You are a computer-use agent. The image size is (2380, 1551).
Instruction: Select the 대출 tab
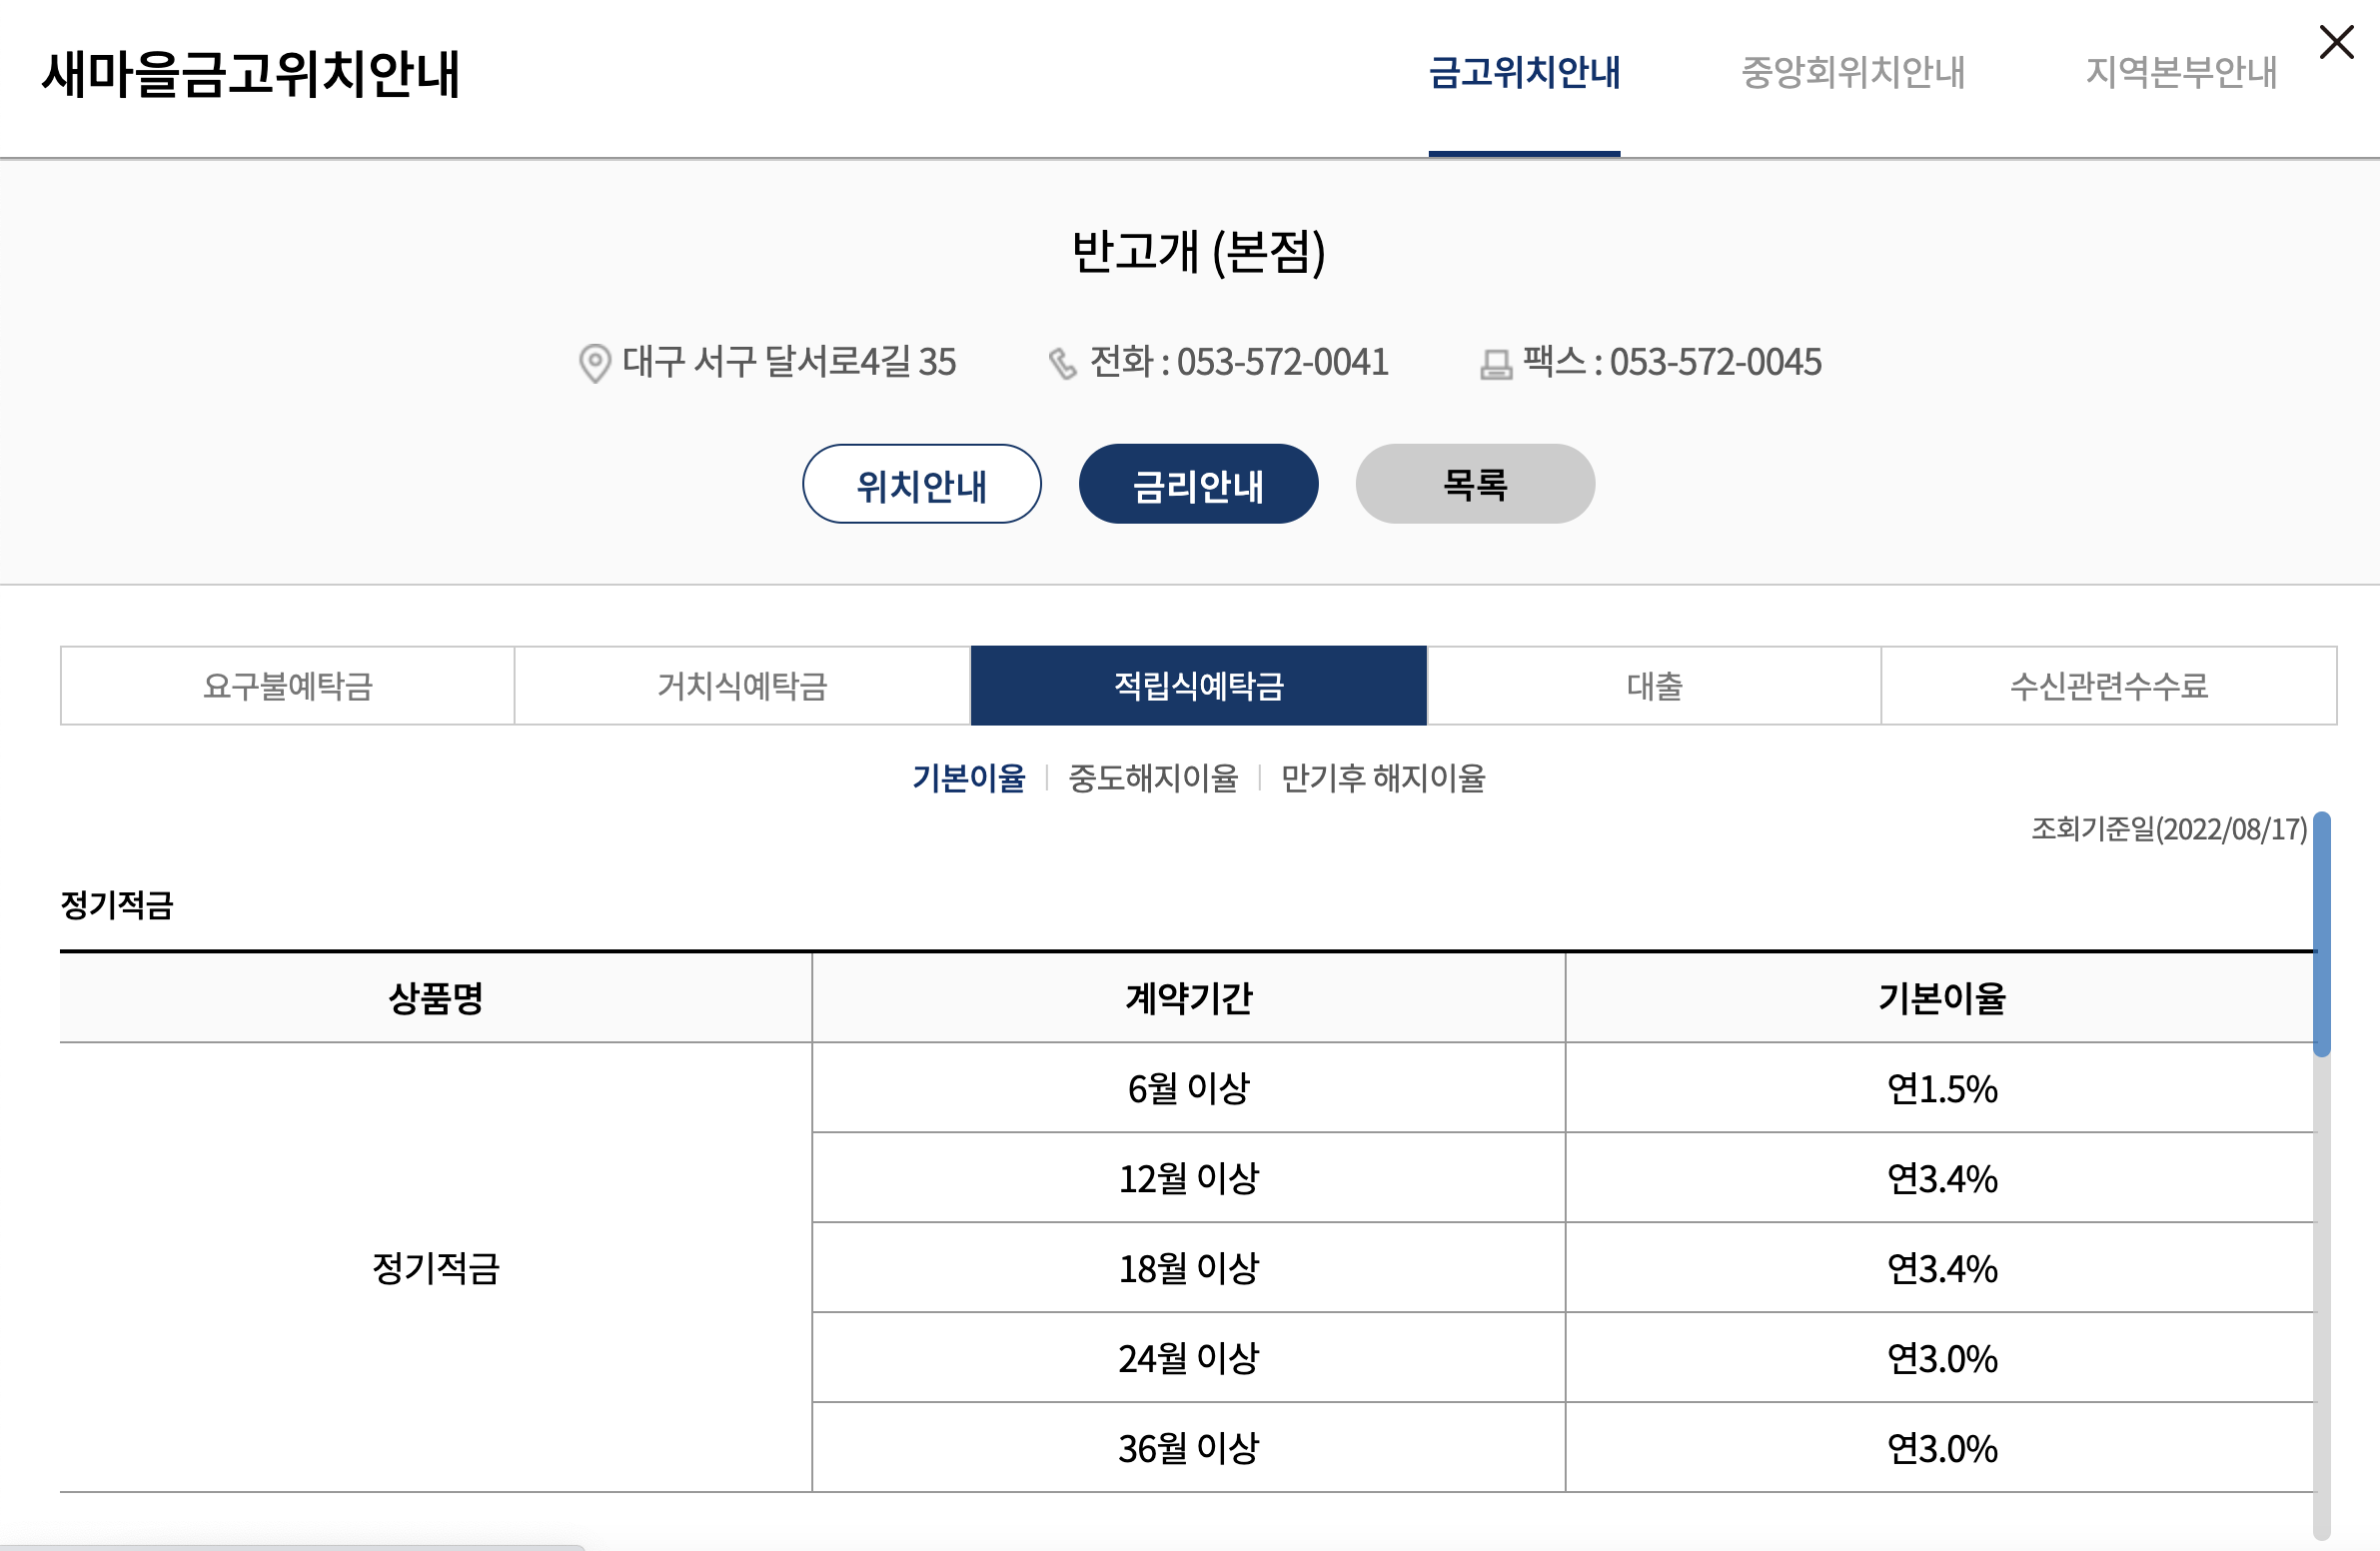[1654, 686]
